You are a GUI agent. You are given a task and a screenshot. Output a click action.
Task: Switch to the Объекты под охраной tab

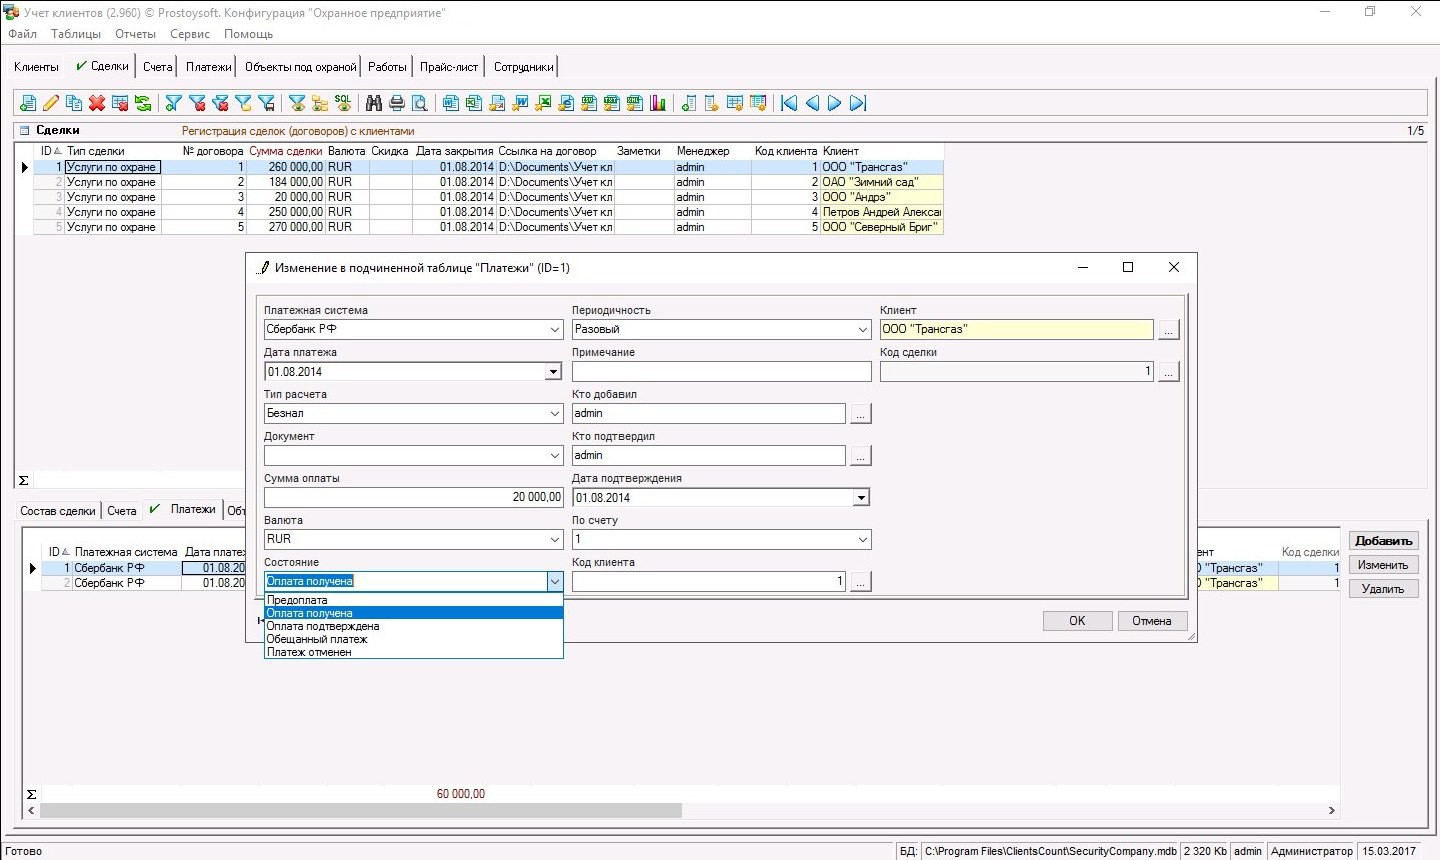tap(300, 67)
